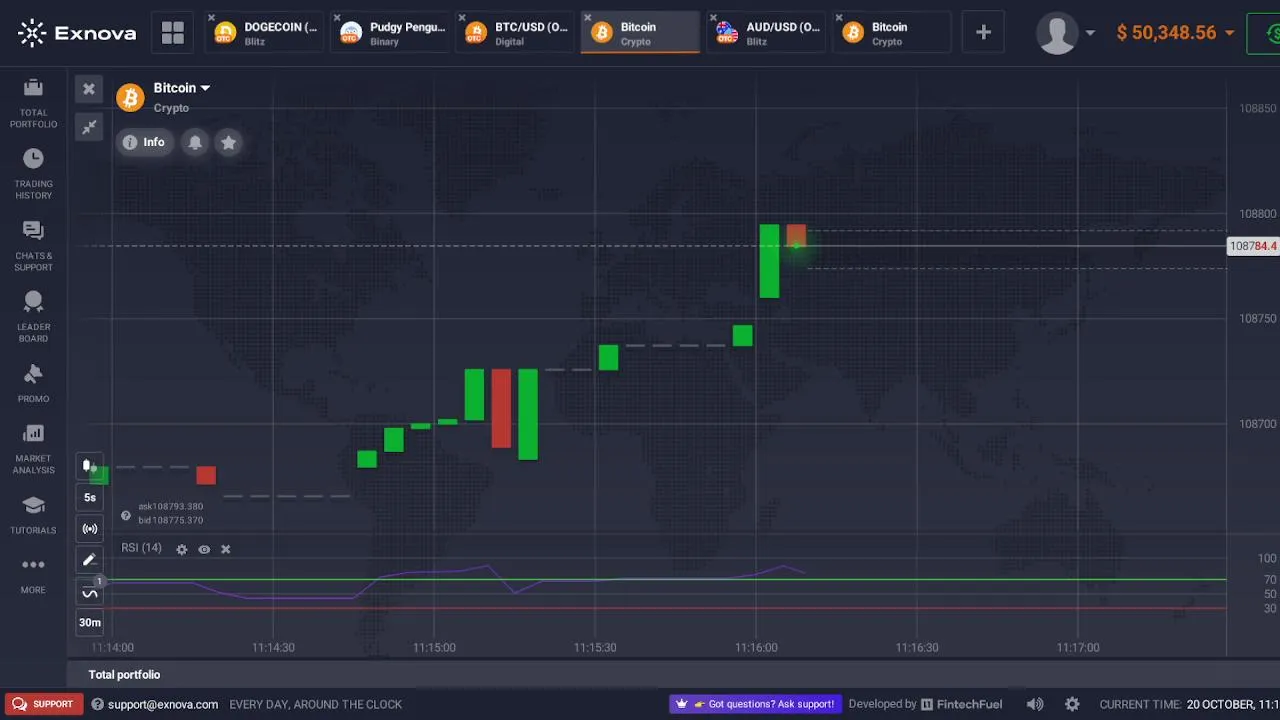The width and height of the screenshot is (1280, 720).
Task: Open the user profile avatar menu
Action: (x=1065, y=33)
